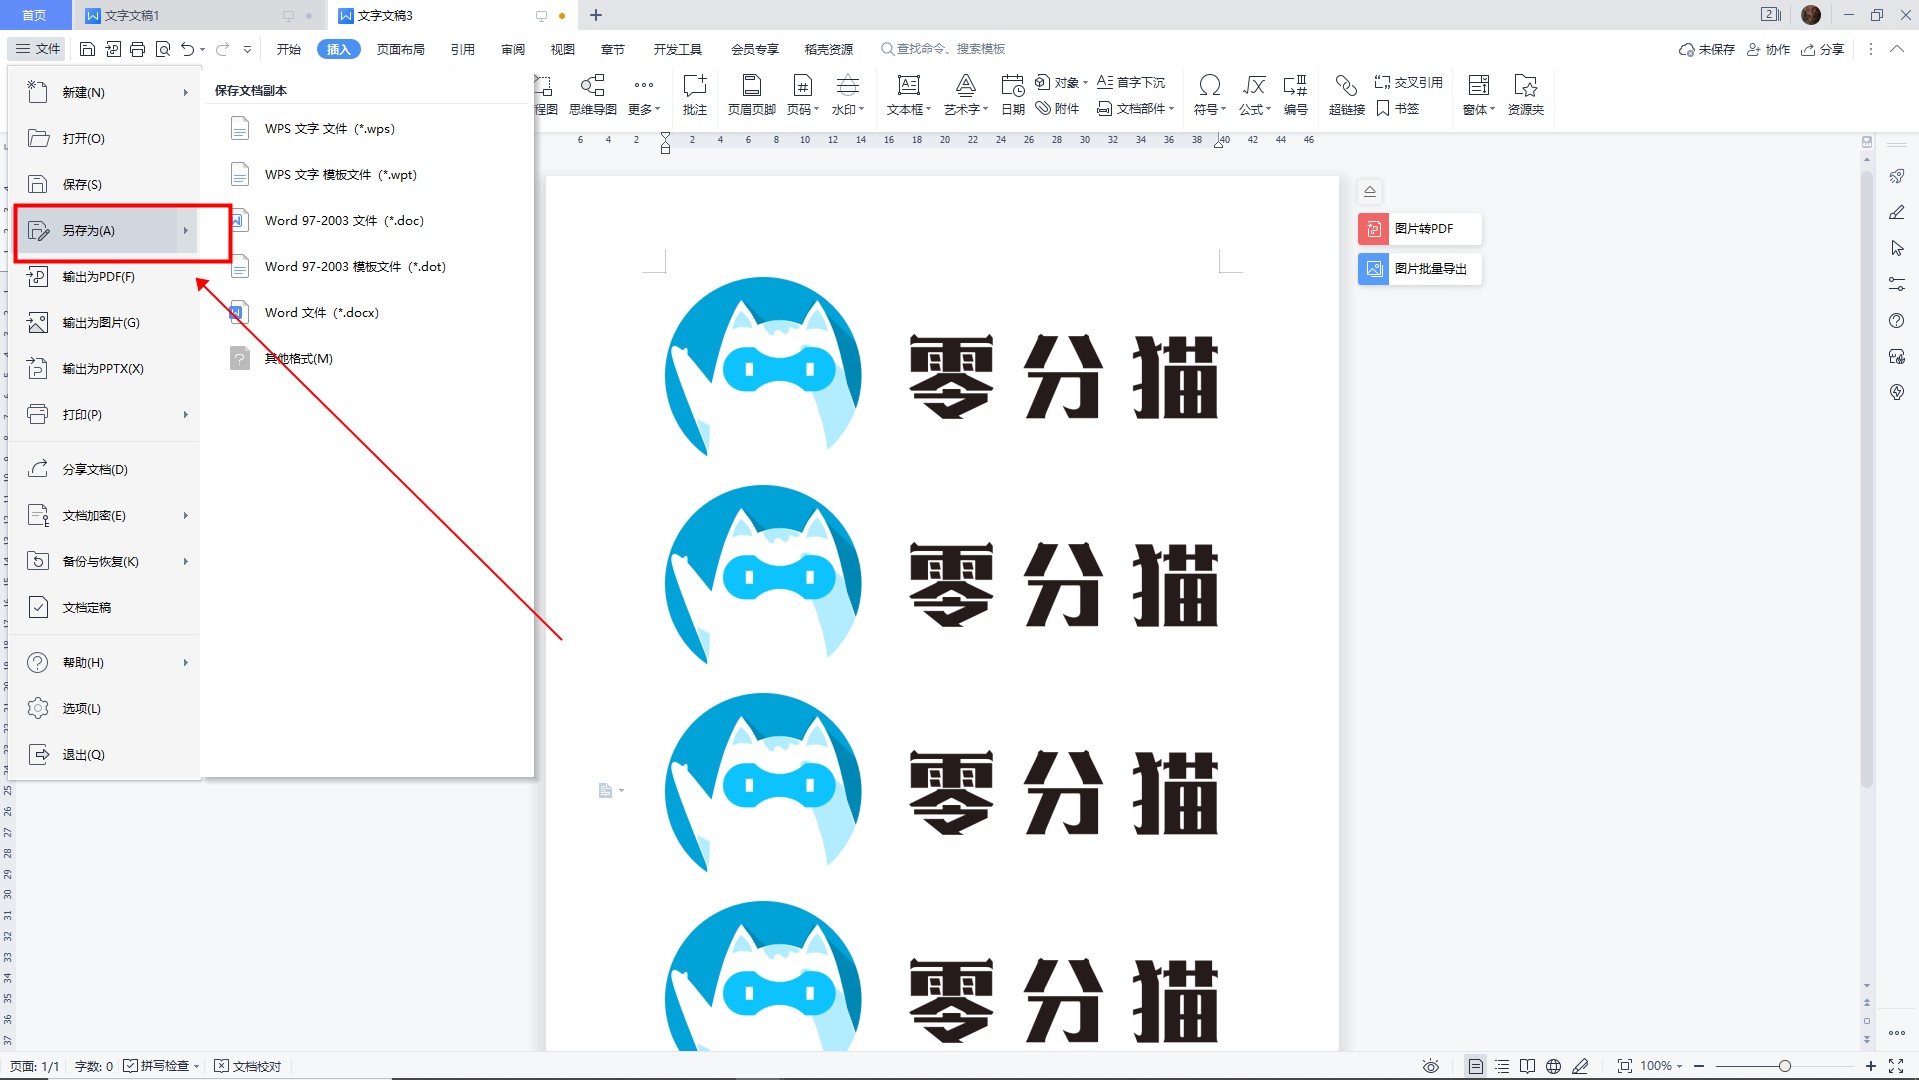Switch to 页面布局 ribbon tab
Screen dimensions: 1919x1080
[x=400, y=49]
